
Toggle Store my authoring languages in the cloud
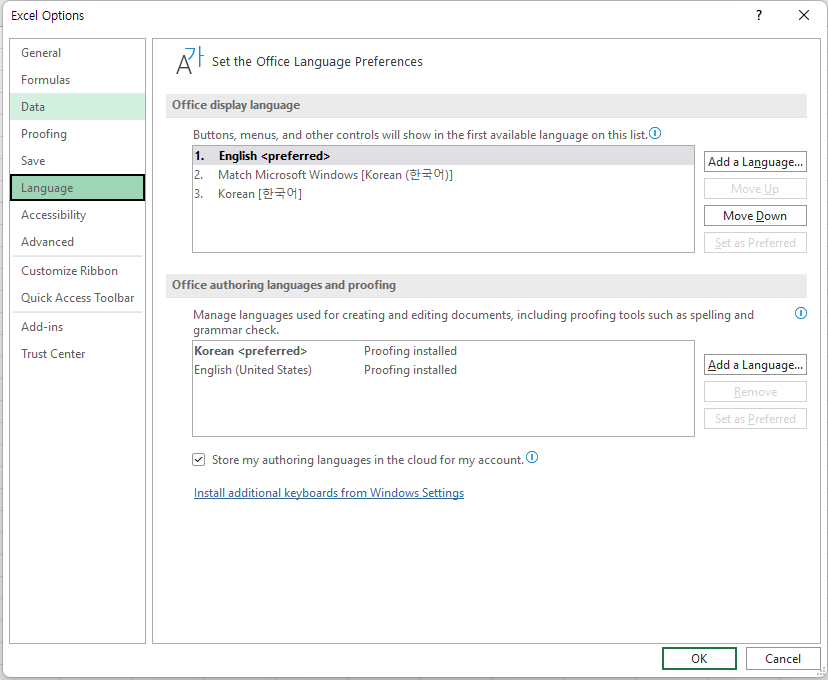[199, 460]
